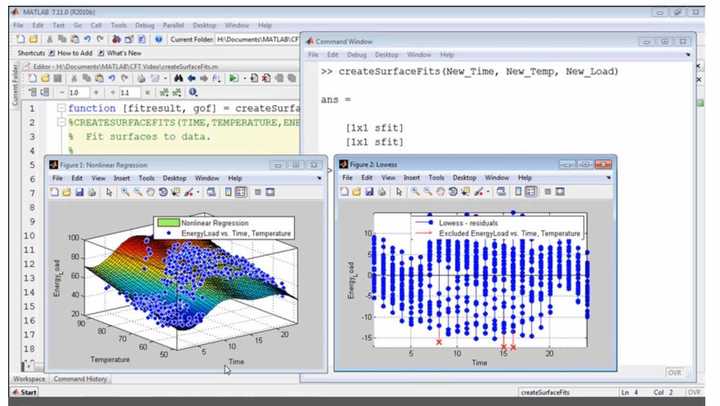Collapse comment block fold at editor line 2
The image size is (720, 406).
point(61,123)
